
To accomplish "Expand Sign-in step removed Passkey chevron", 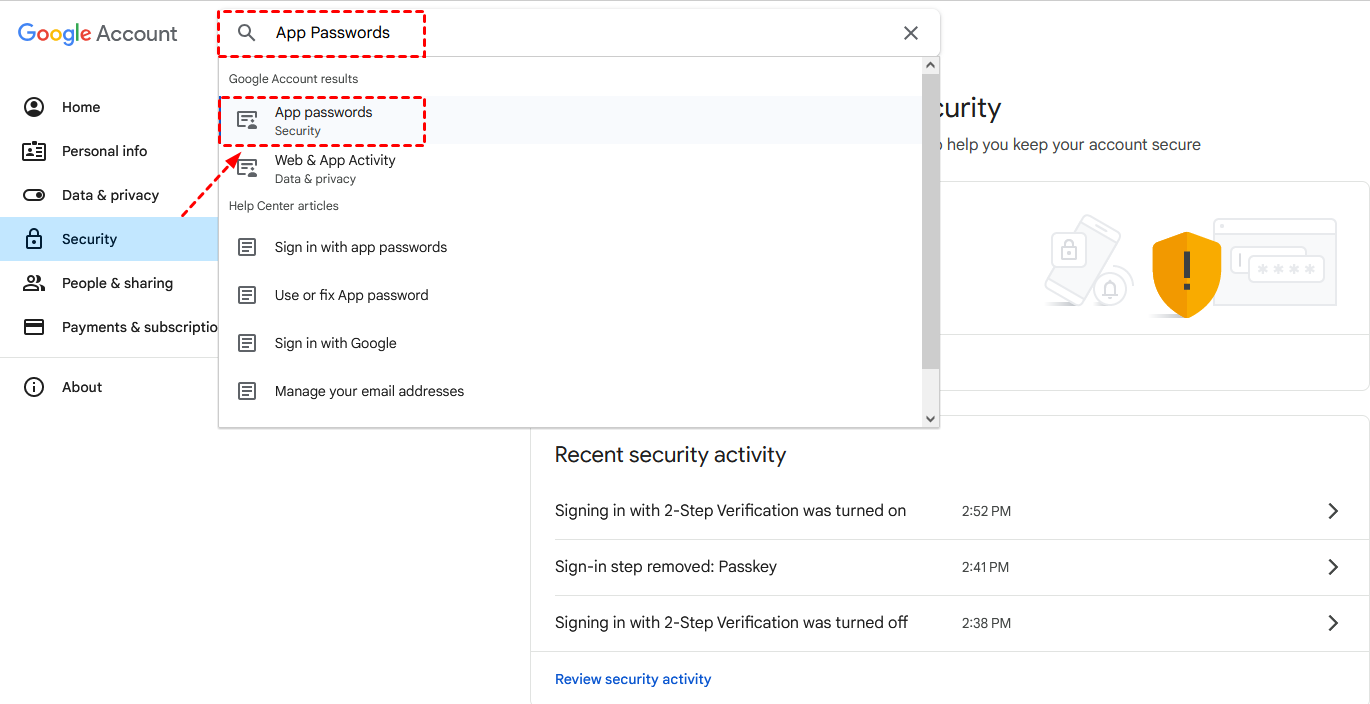I will (x=1332, y=567).
